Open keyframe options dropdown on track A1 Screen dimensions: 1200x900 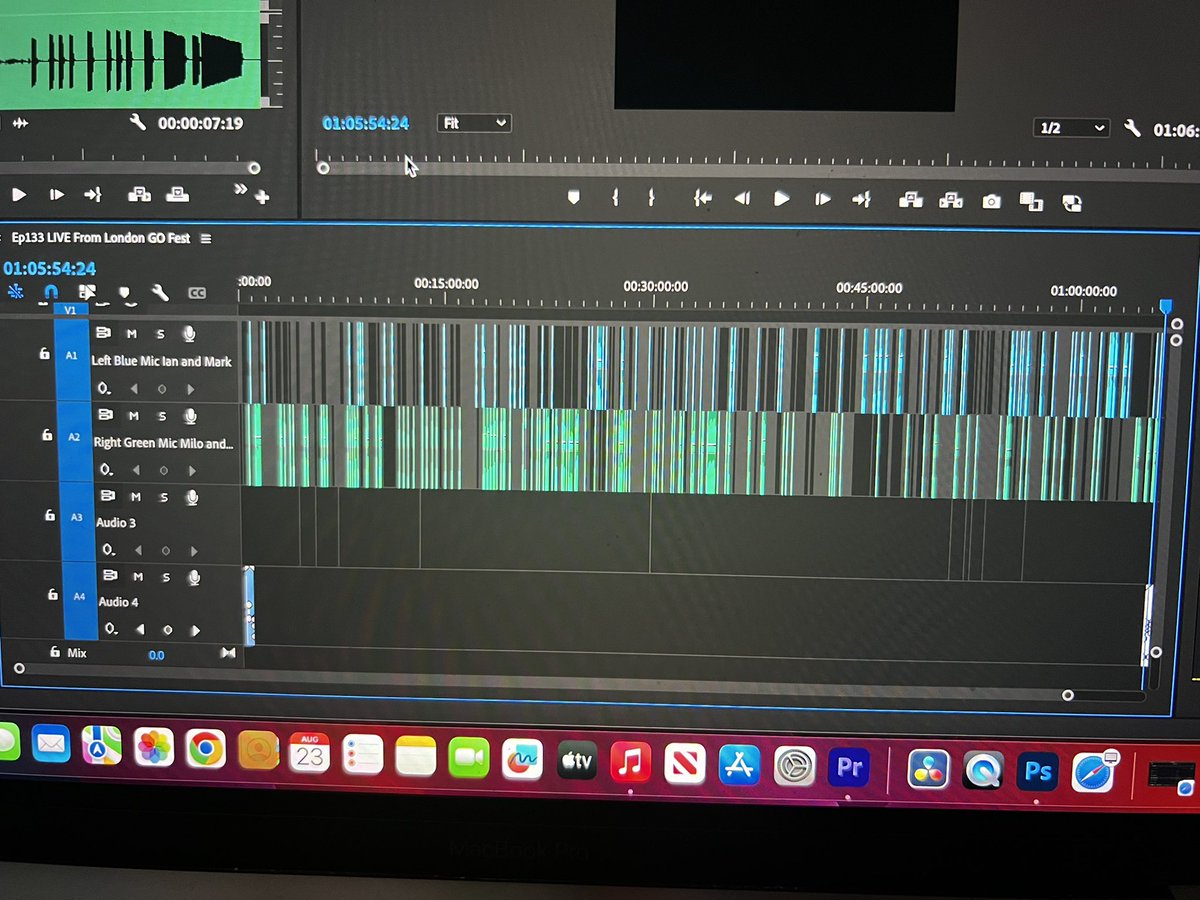click(102, 388)
